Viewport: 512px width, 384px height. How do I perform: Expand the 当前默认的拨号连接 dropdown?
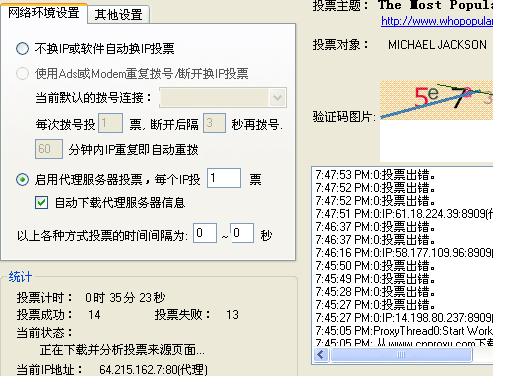(277, 98)
